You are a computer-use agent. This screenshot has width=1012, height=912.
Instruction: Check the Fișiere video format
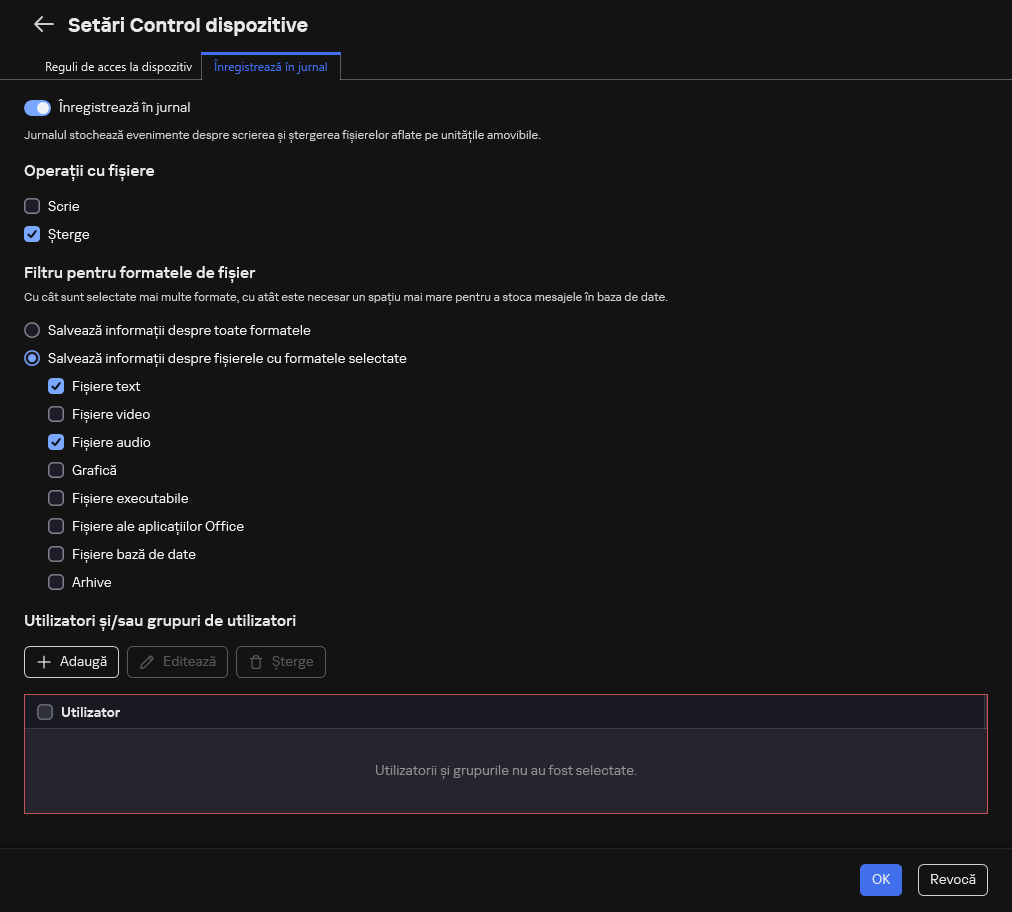click(x=56, y=414)
